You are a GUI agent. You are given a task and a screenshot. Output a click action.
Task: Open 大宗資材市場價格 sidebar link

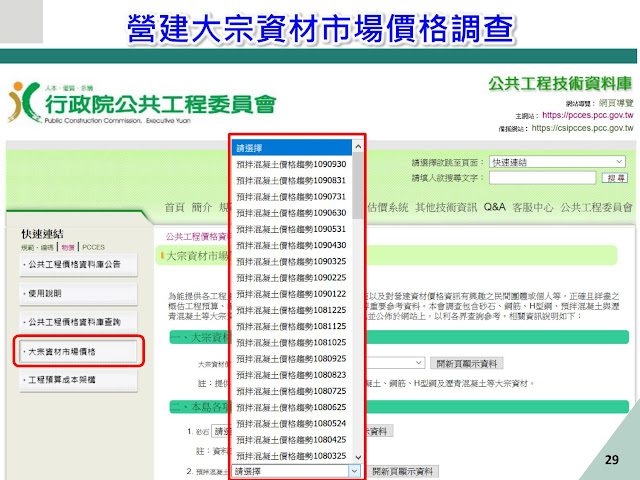78,351
